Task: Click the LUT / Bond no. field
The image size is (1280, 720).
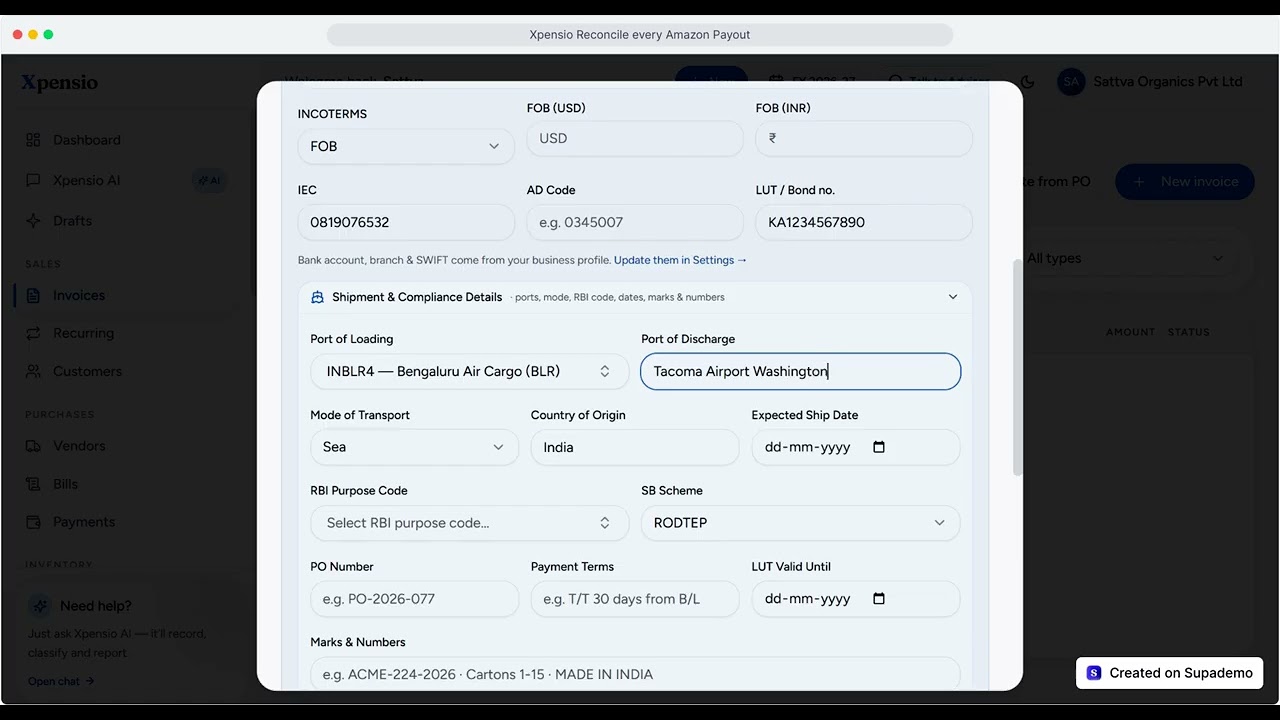Action: point(864,222)
